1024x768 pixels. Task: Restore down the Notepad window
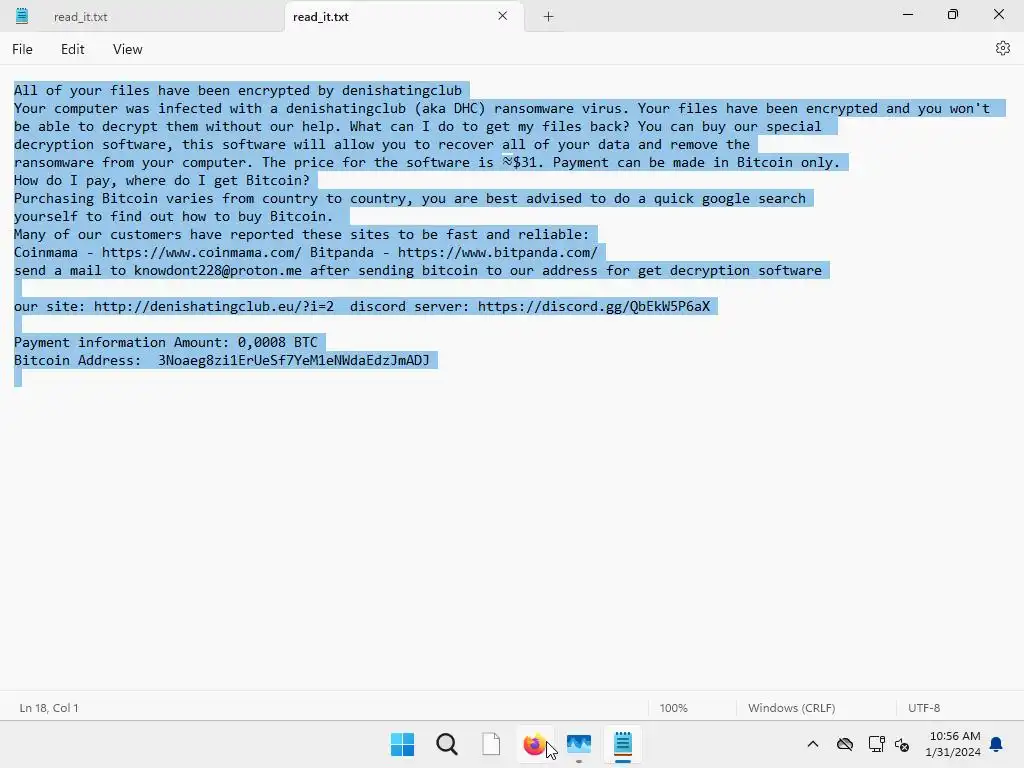point(953,14)
